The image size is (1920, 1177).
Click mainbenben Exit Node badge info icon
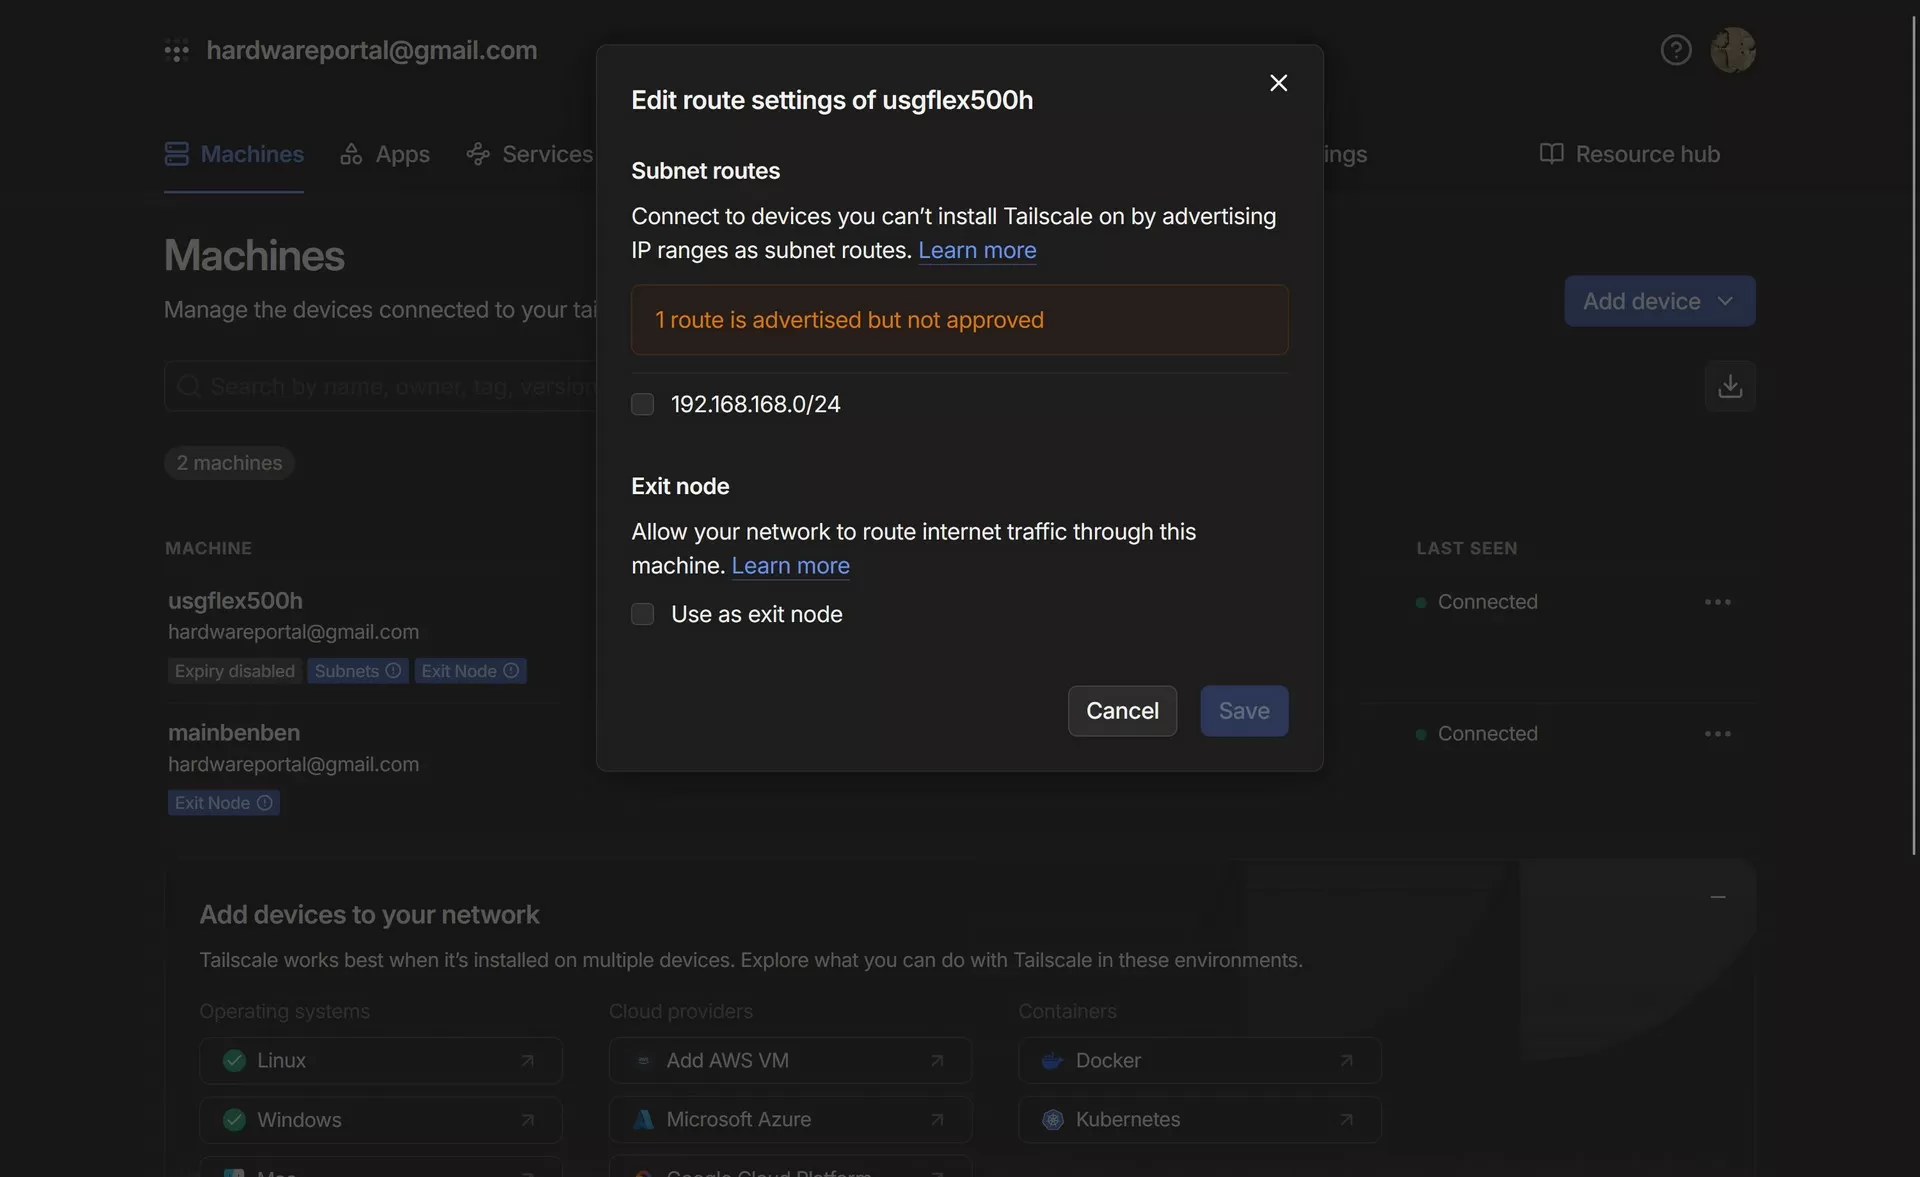click(265, 803)
